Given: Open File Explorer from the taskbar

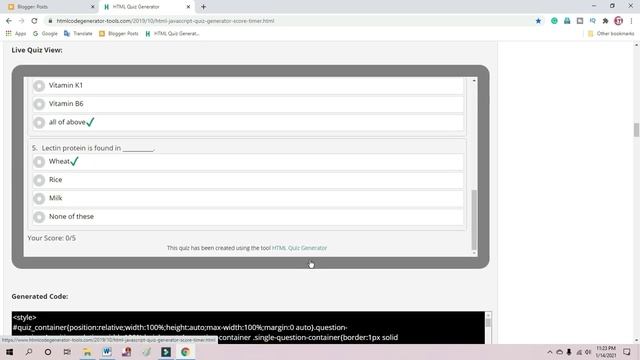Looking at the screenshot, I should coord(87,352).
